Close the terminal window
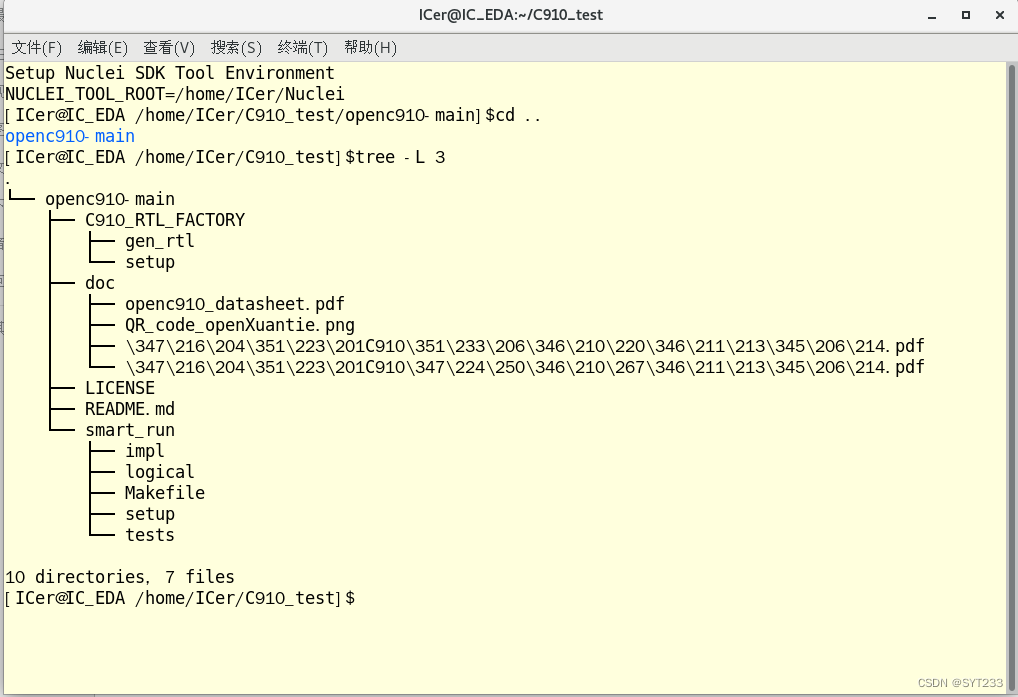1018x697 pixels. 1000,15
